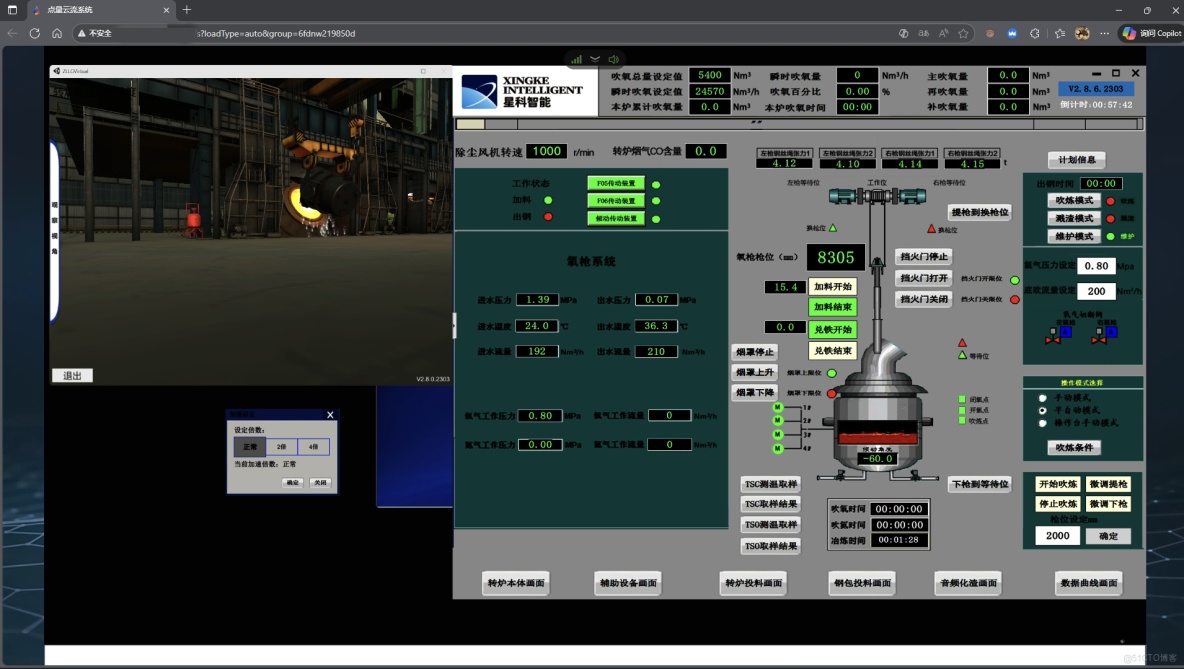Click the 枪位设定 input field showing 2000
The width and height of the screenshot is (1184, 669).
point(1057,536)
